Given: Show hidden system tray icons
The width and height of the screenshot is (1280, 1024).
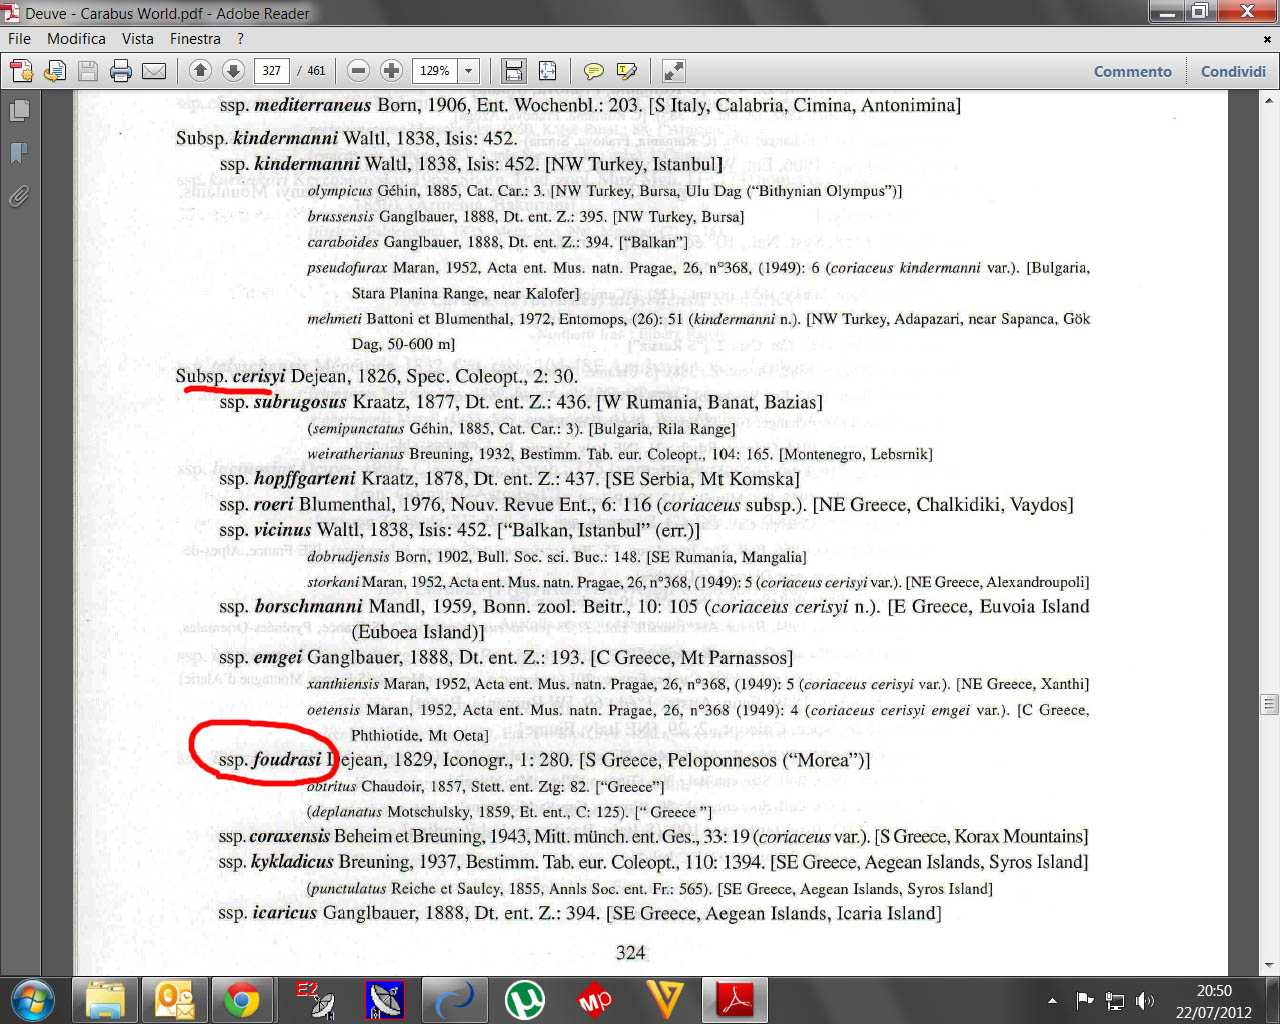Looking at the screenshot, I should coord(1052,1000).
